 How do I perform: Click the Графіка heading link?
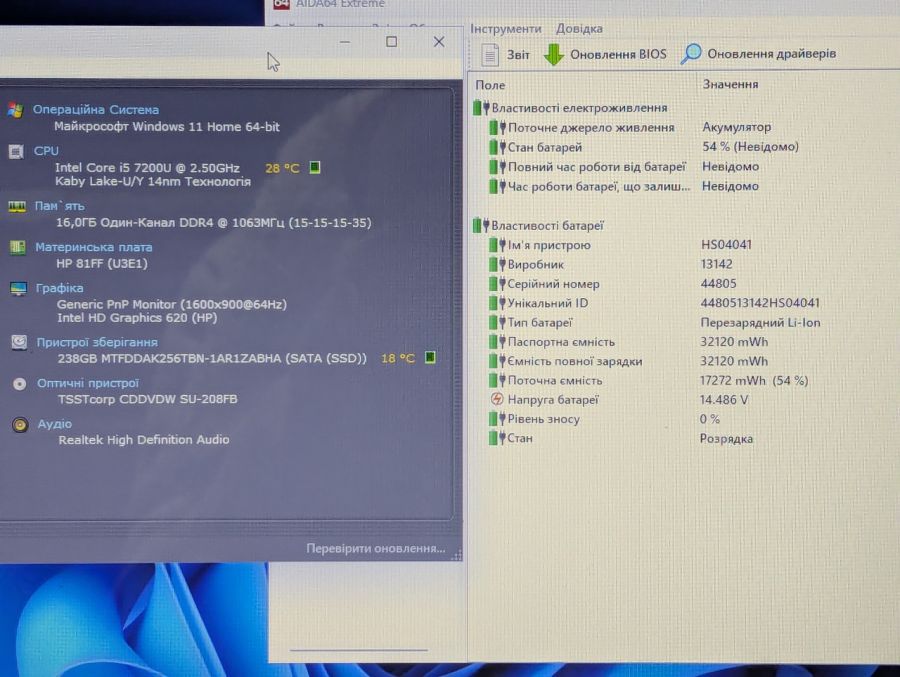59,288
